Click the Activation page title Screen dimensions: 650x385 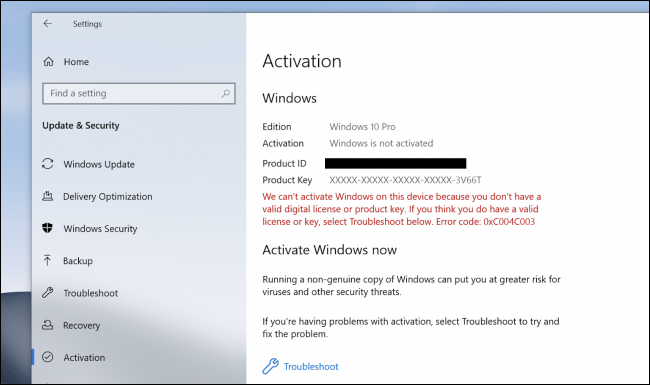302,61
